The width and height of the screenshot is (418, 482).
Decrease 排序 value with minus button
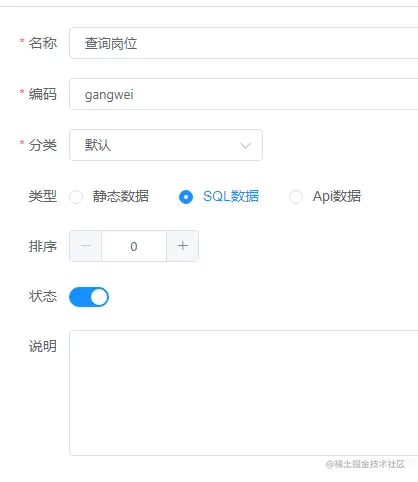(x=86, y=246)
